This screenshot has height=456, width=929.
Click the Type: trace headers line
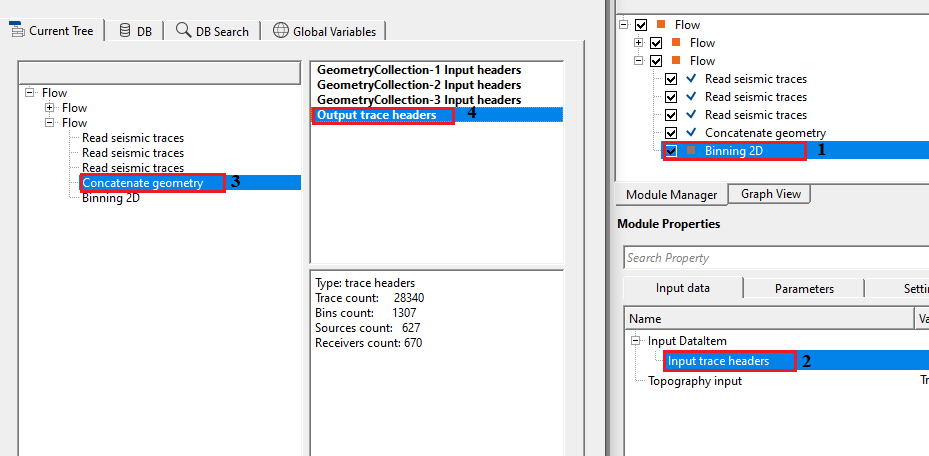pyautogui.click(x=365, y=283)
